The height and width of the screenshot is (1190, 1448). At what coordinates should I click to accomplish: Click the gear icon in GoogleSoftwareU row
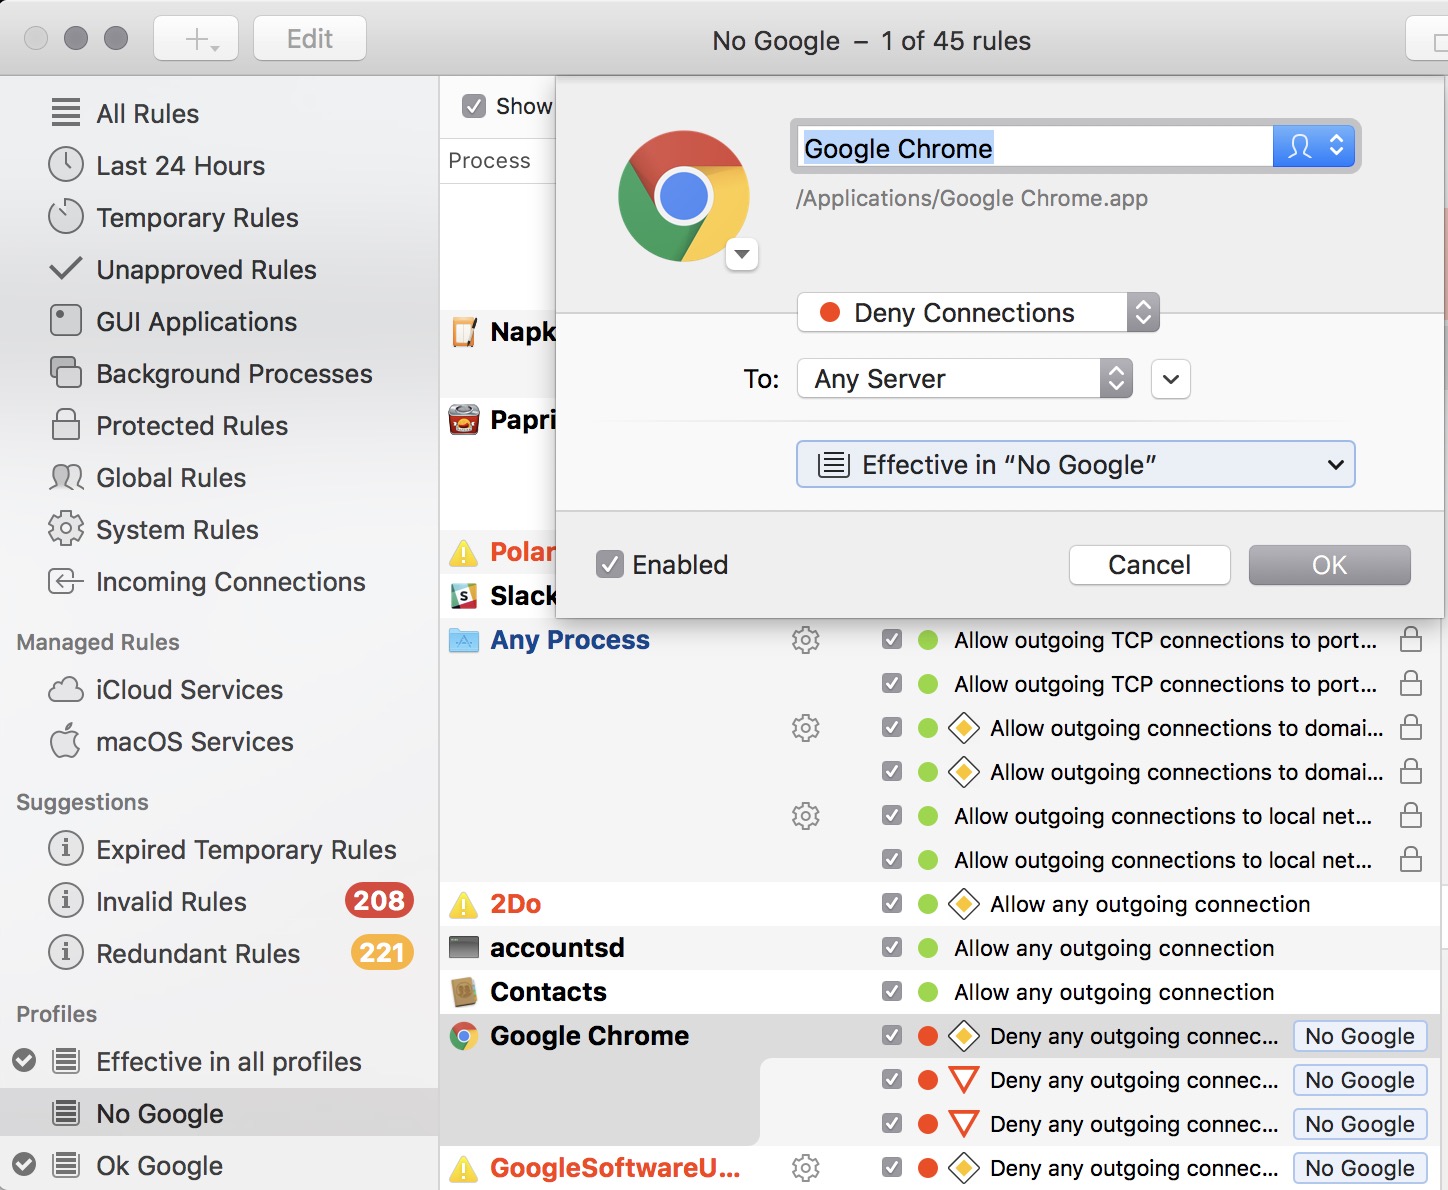(806, 1167)
